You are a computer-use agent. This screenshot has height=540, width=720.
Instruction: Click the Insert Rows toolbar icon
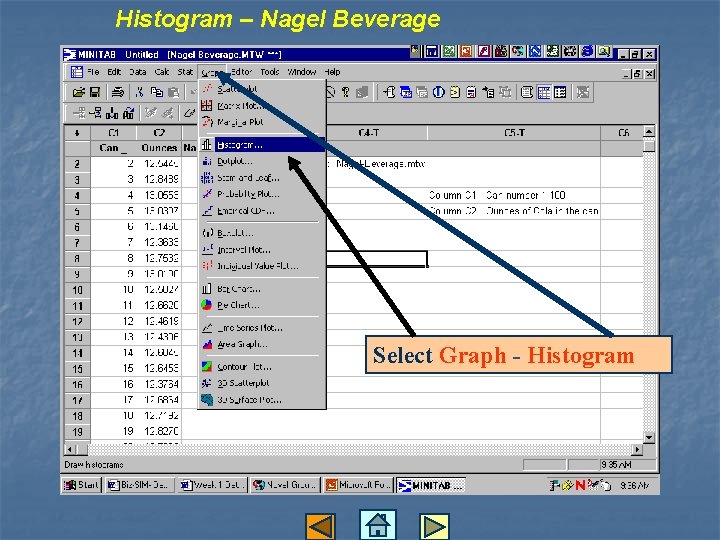[96, 113]
